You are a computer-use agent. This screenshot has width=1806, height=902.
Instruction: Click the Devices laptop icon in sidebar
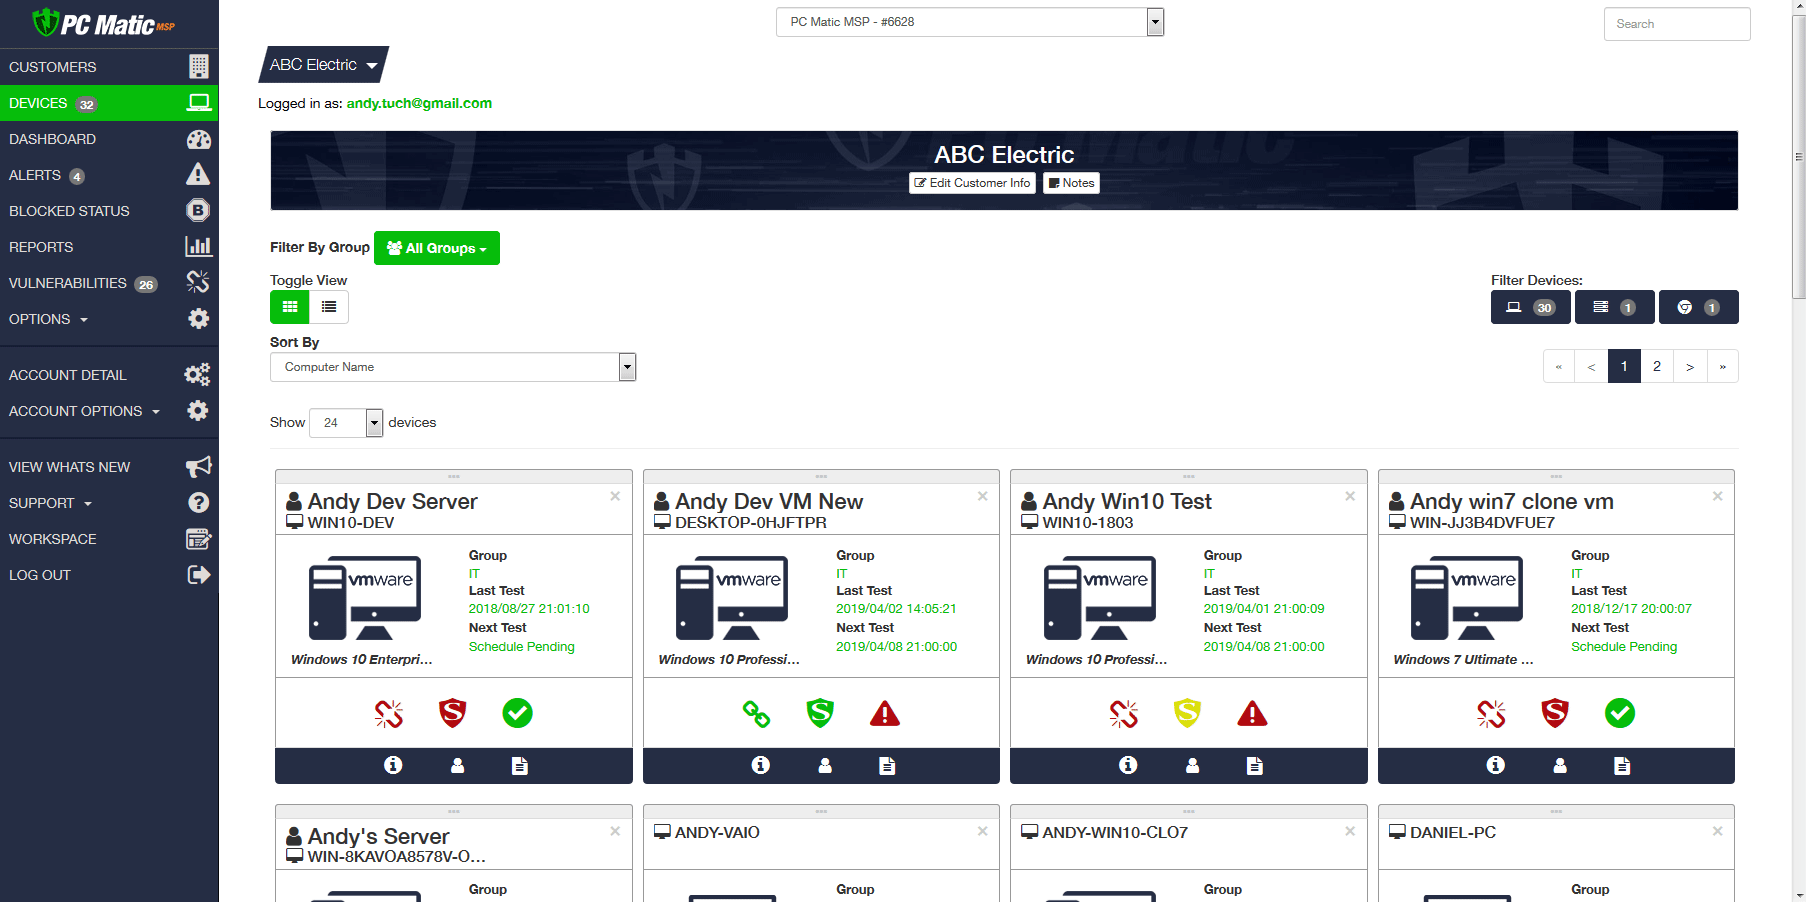click(199, 103)
